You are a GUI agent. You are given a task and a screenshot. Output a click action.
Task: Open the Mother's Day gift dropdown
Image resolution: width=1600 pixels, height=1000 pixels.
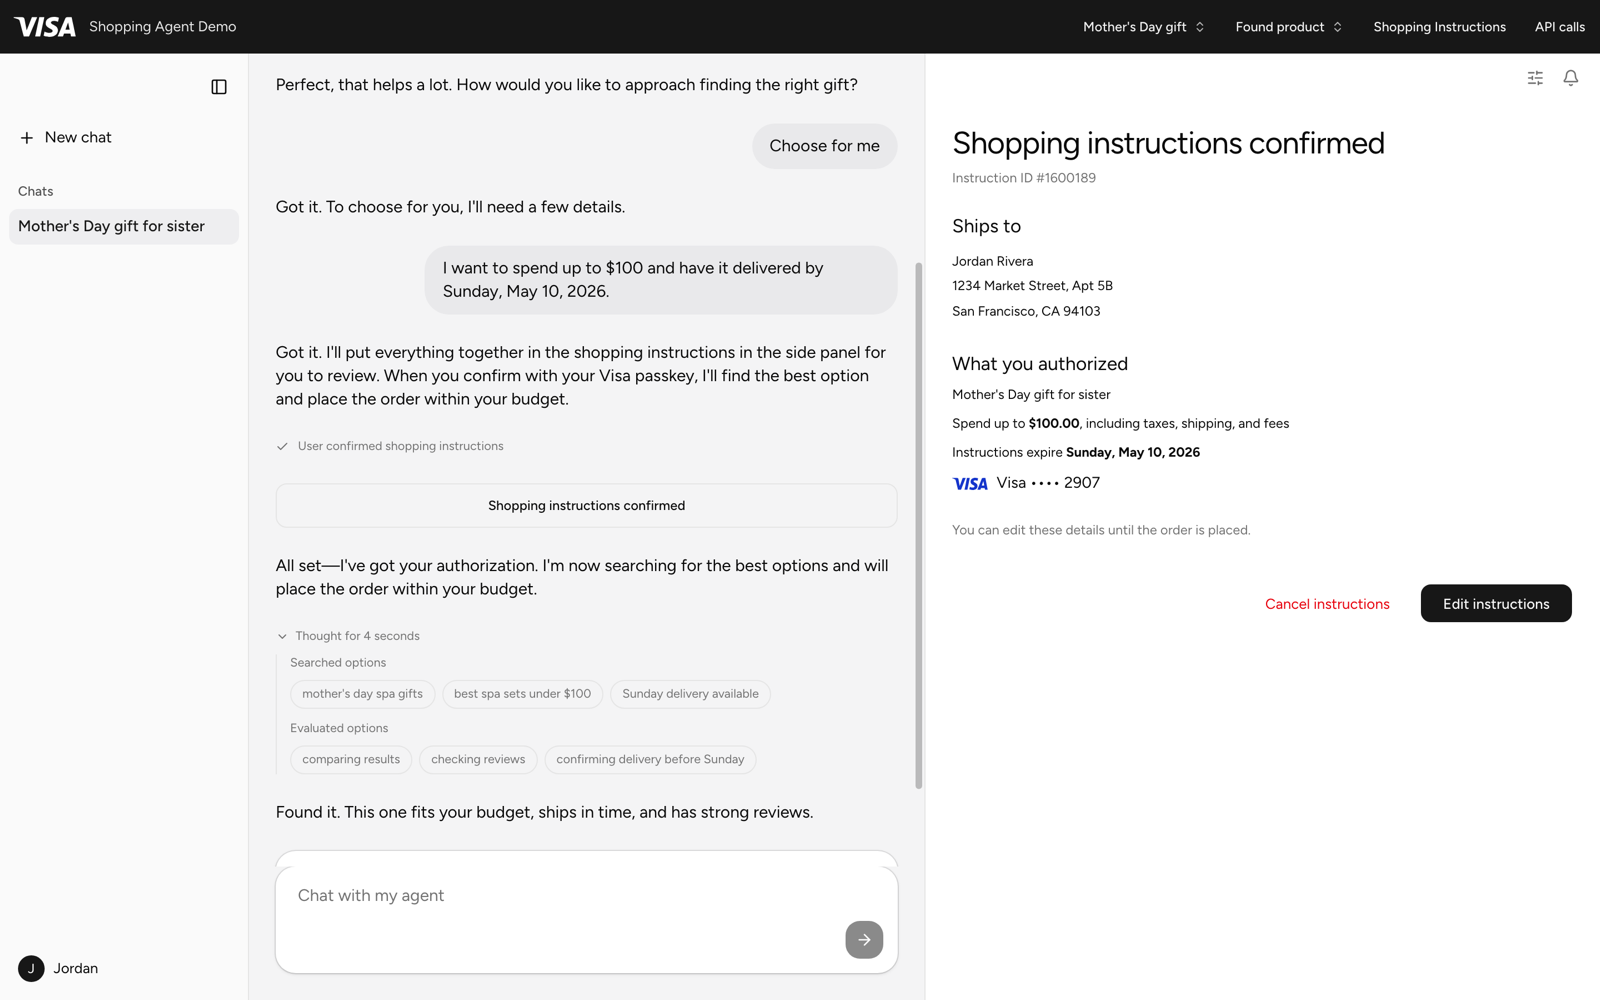(x=1143, y=27)
